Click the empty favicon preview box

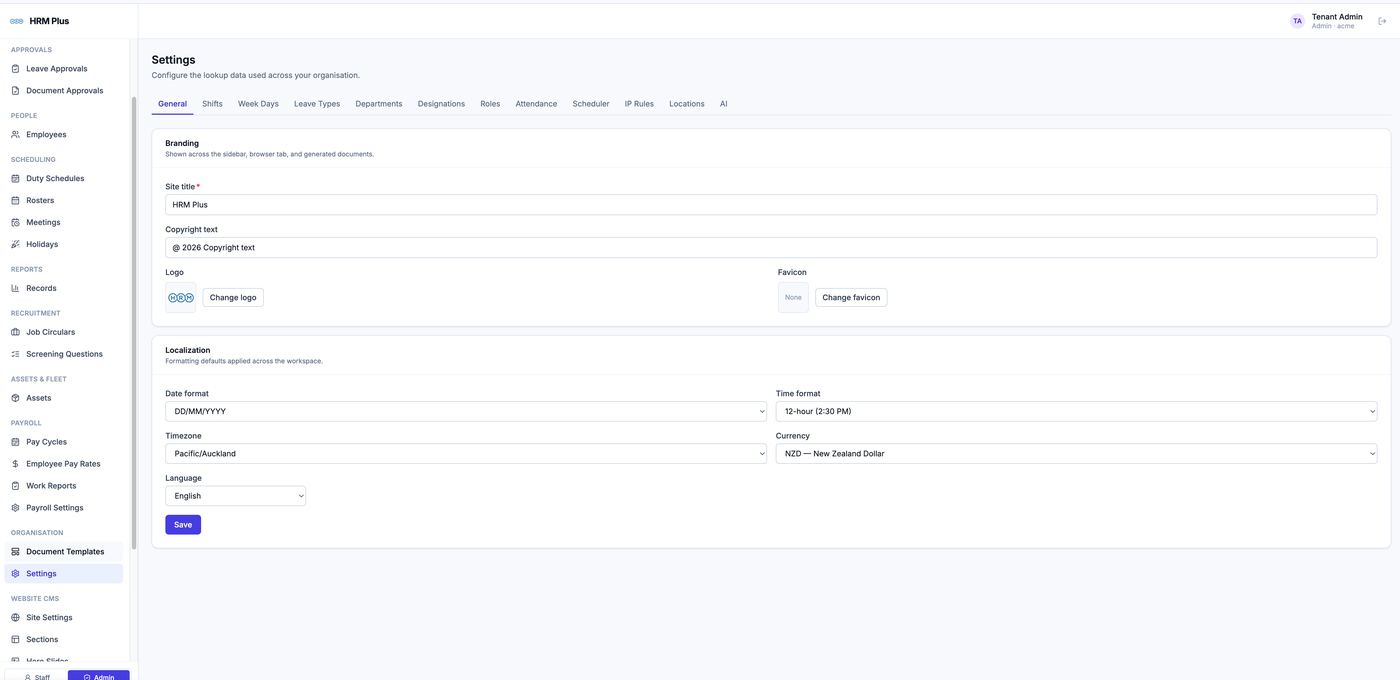793,298
